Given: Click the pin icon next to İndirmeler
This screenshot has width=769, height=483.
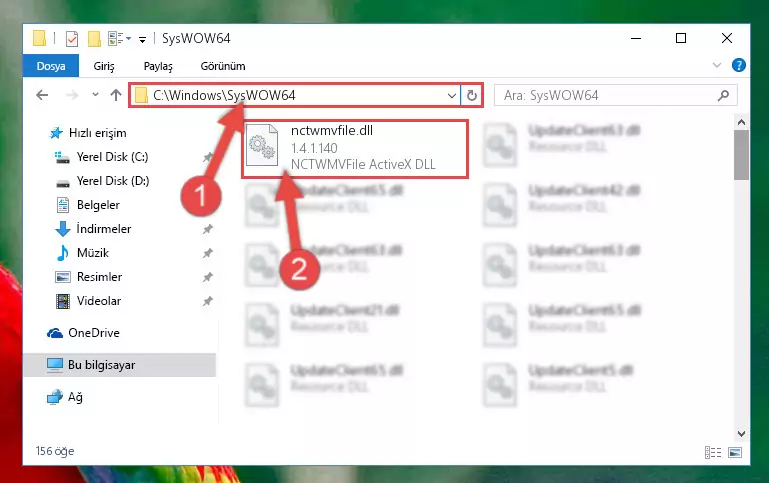Looking at the screenshot, I should point(208,229).
